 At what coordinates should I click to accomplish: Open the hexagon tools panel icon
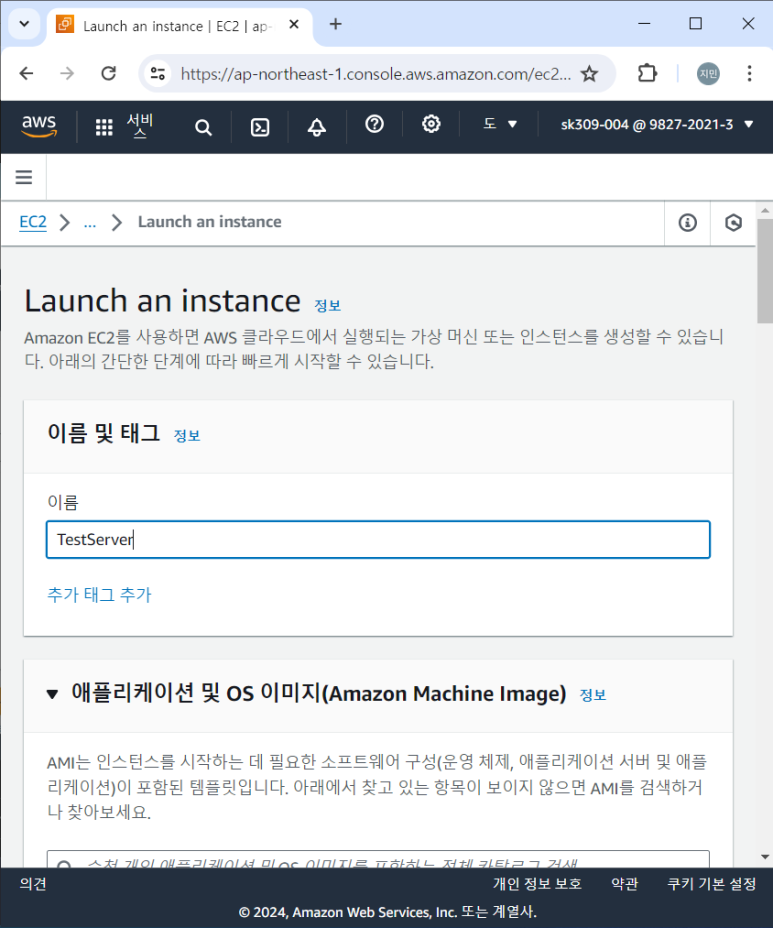[733, 223]
